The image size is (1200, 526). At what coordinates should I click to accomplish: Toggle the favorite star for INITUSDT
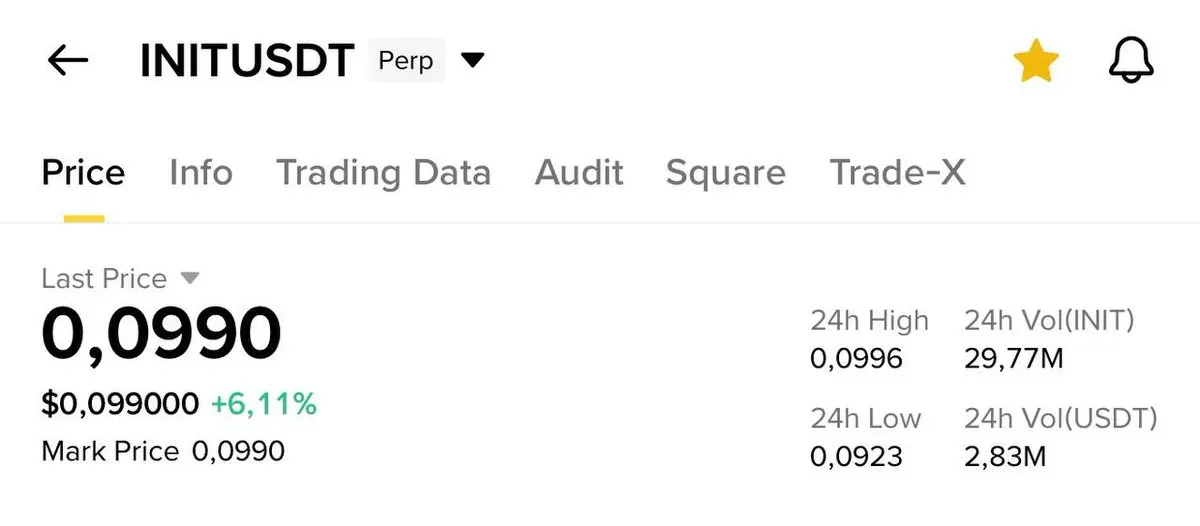(1036, 62)
